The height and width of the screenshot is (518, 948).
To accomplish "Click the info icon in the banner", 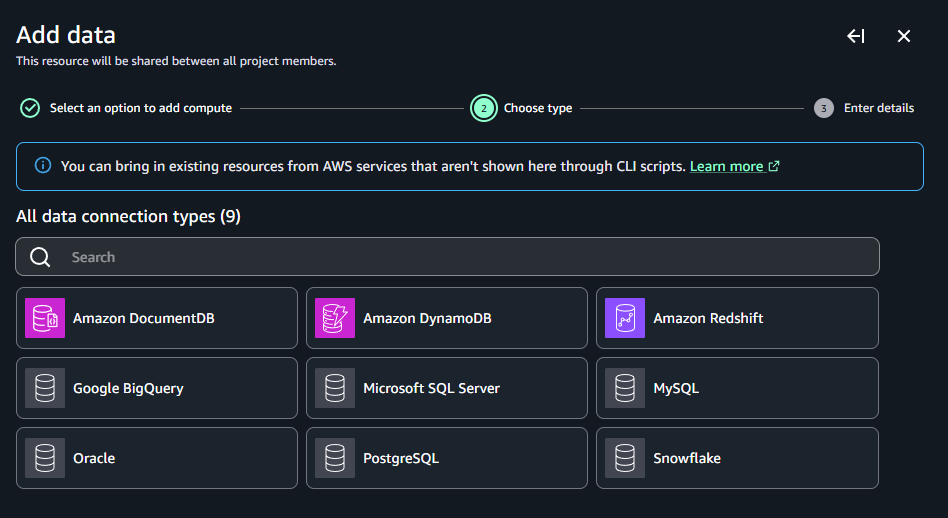I will click(43, 165).
